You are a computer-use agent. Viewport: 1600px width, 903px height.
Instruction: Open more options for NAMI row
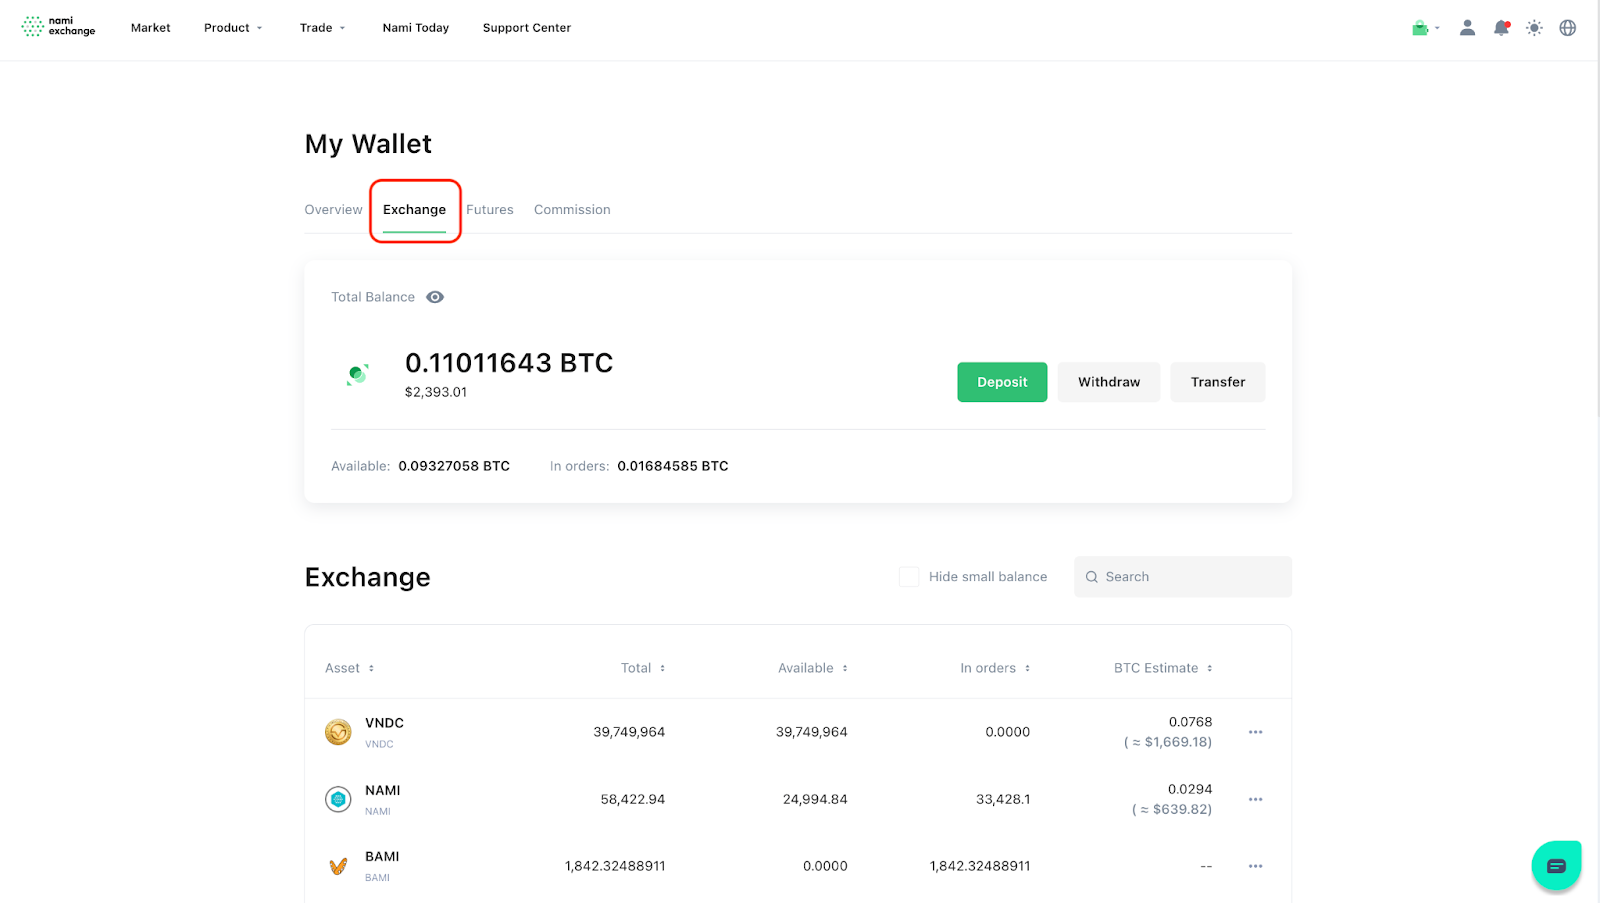tap(1255, 799)
